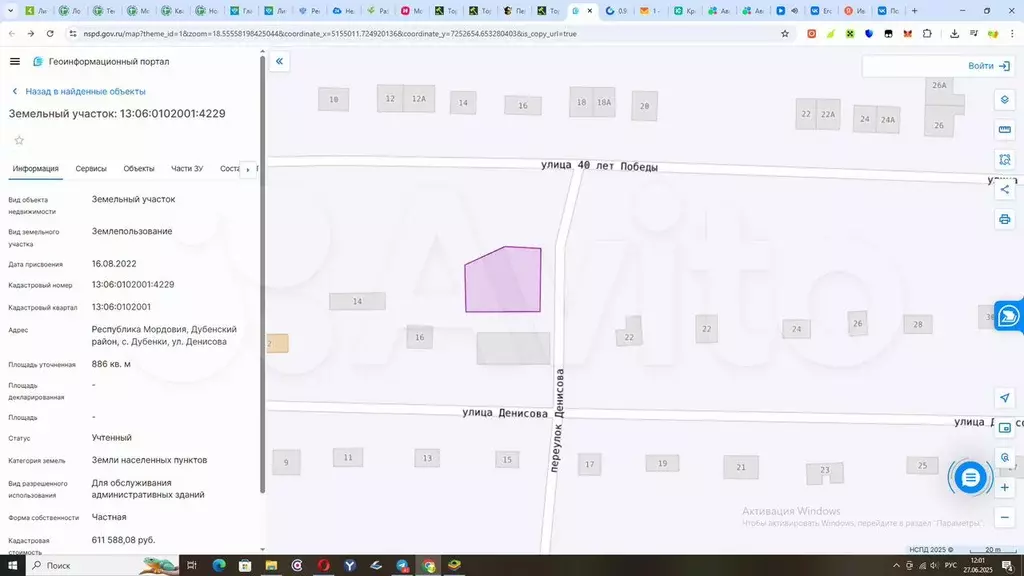Select the highlighted pink land parcel
The image size is (1024, 576).
click(x=504, y=281)
